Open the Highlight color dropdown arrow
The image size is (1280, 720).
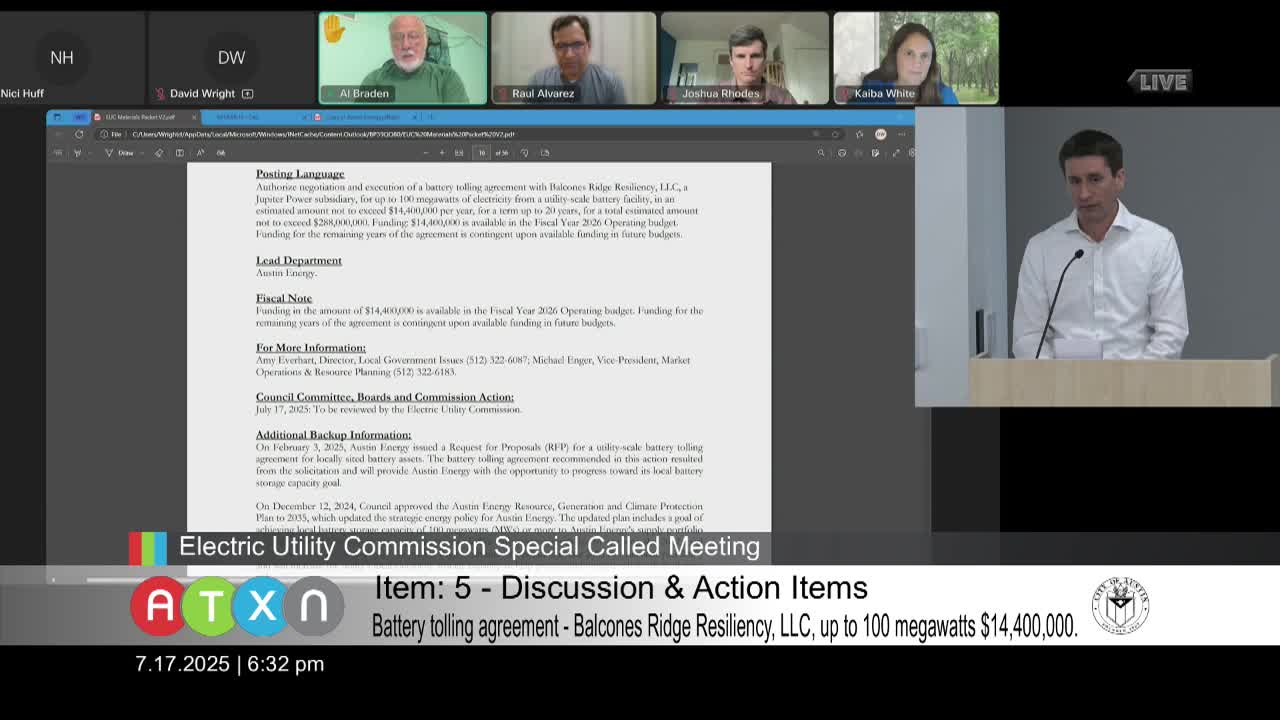pyautogui.click(x=90, y=153)
